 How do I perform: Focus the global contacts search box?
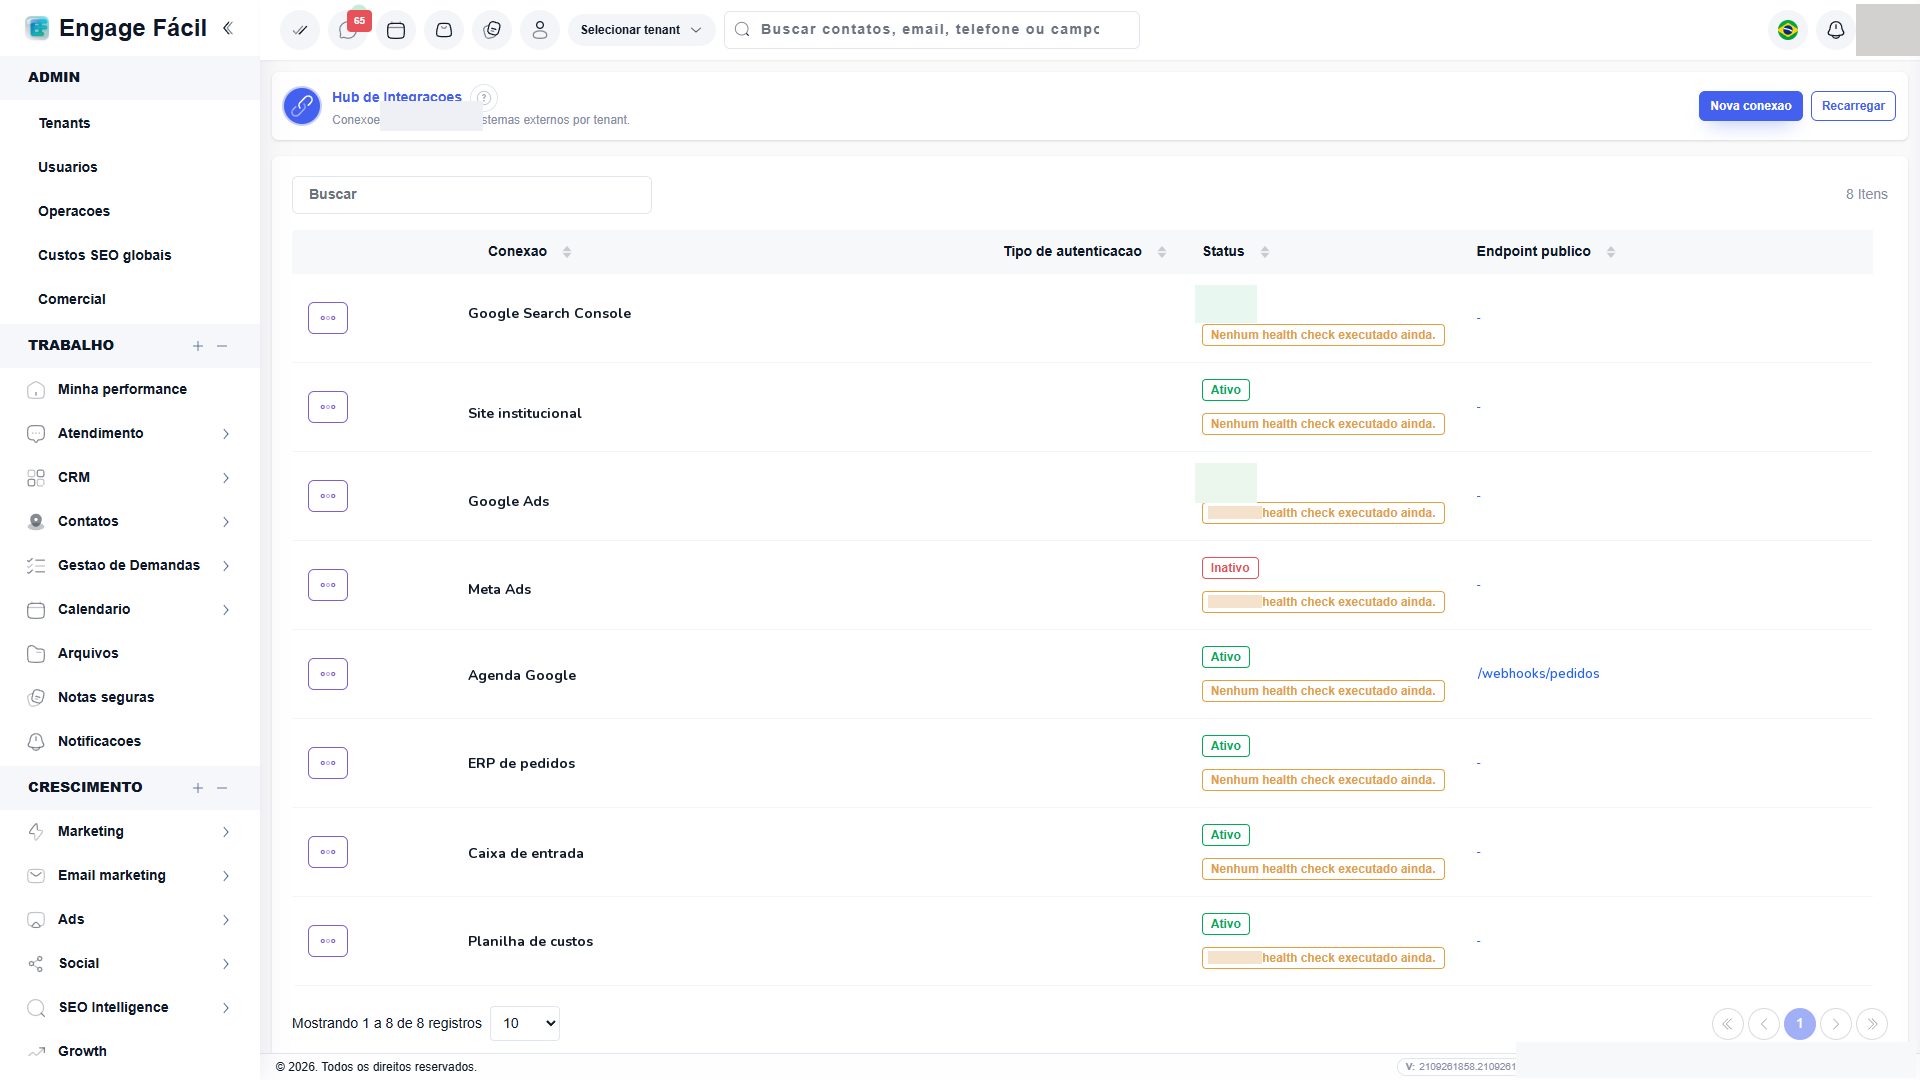[932, 30]
